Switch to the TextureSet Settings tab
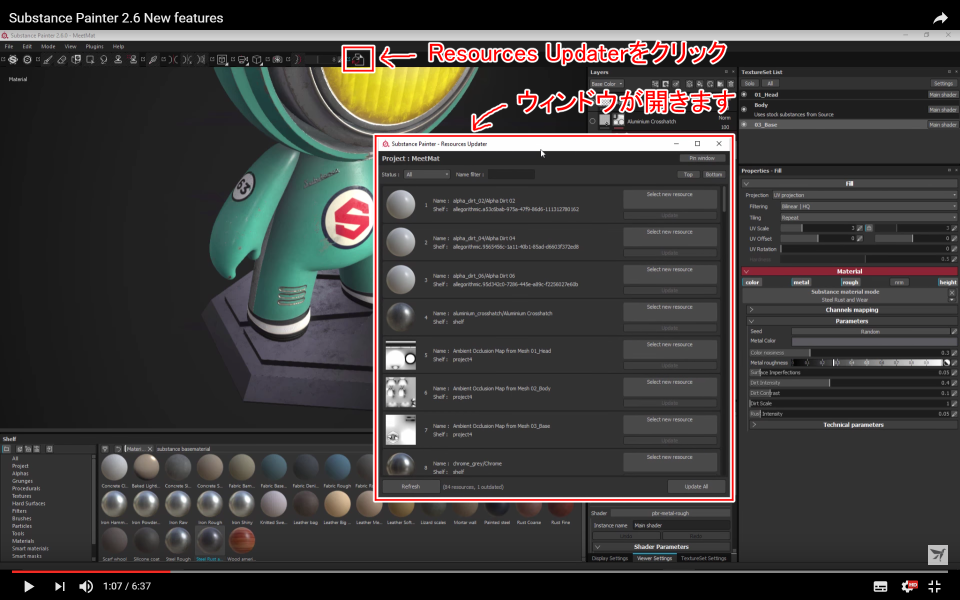Viewport: 960px width, 600px height. (x=703, y=558)
